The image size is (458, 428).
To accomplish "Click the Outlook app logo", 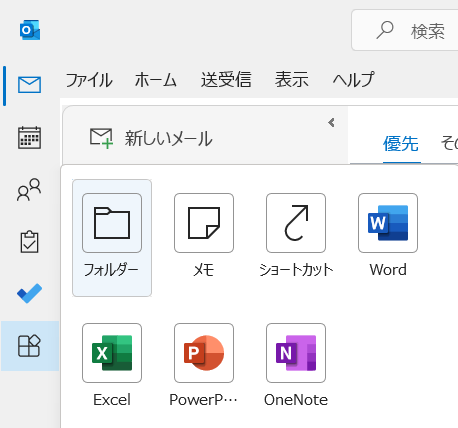I will tap(30, 30).
